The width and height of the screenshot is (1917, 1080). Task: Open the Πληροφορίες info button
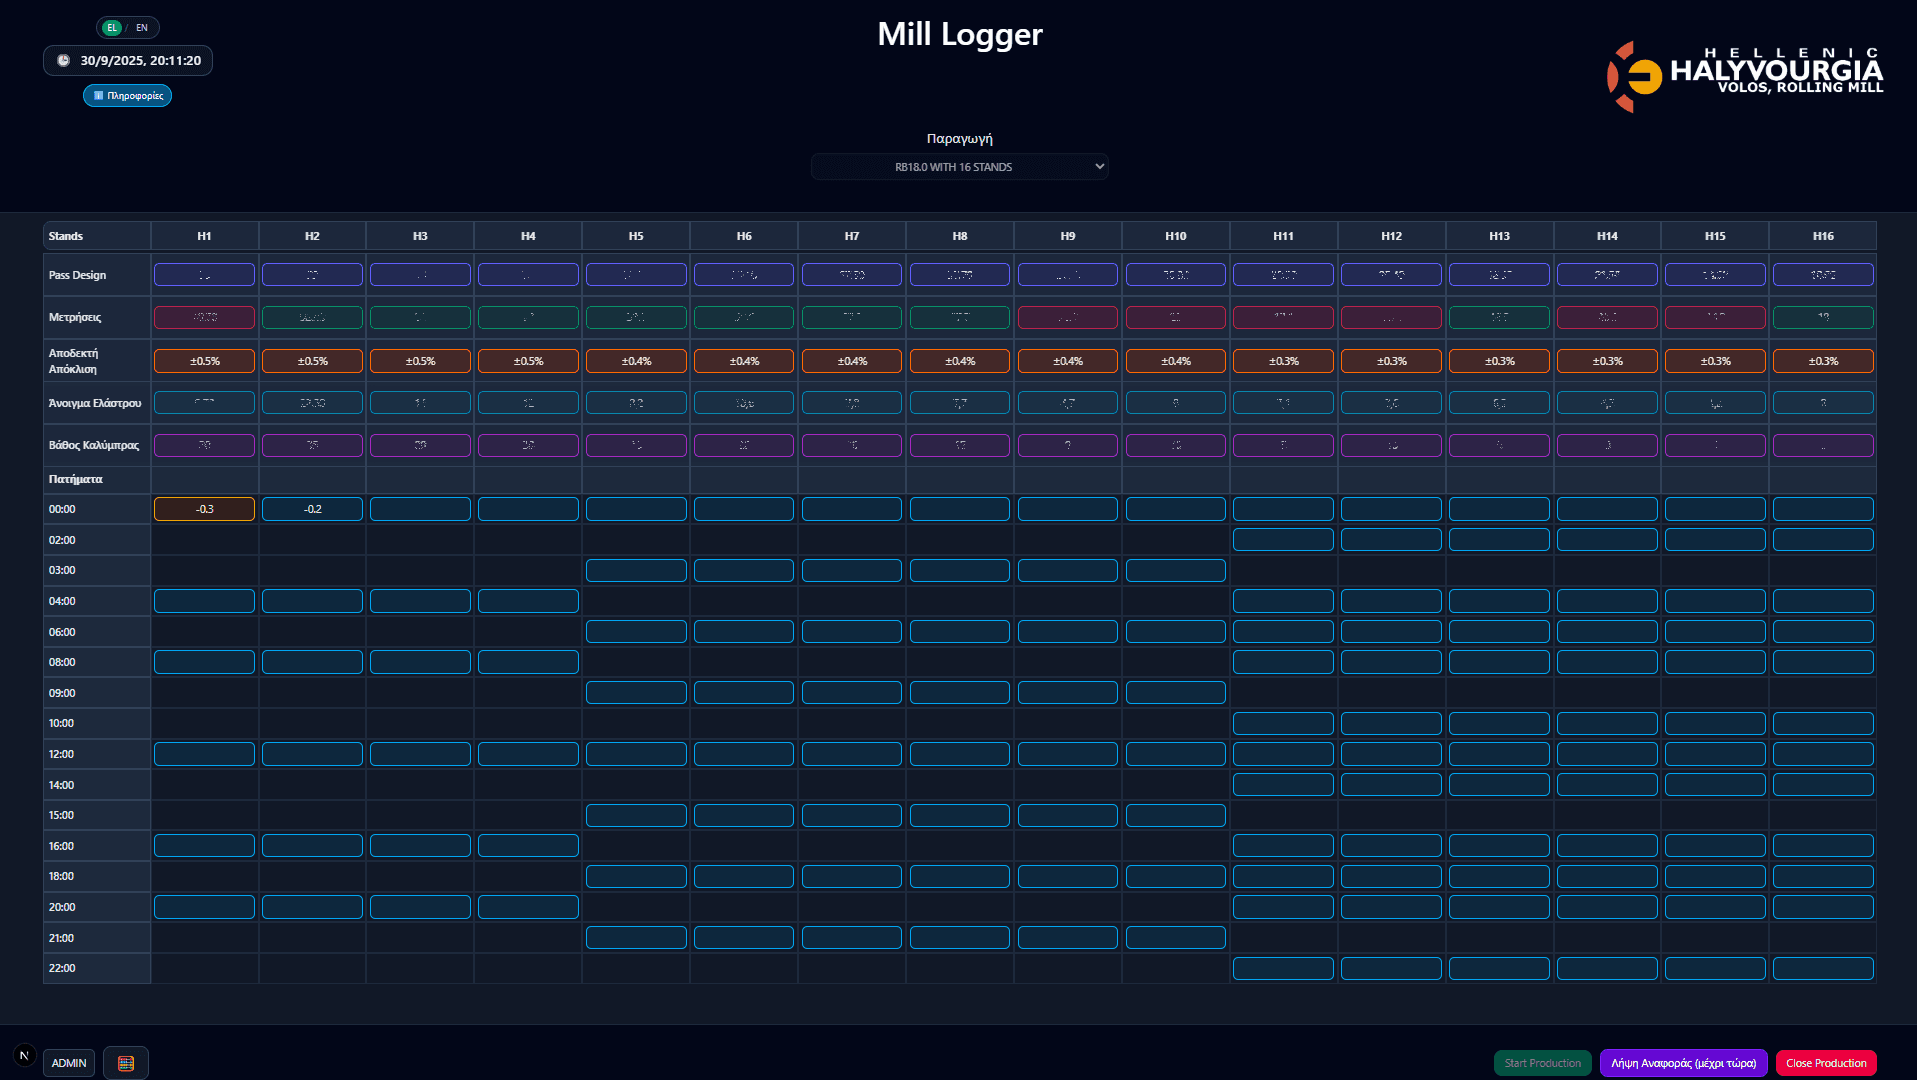[127, 96]
